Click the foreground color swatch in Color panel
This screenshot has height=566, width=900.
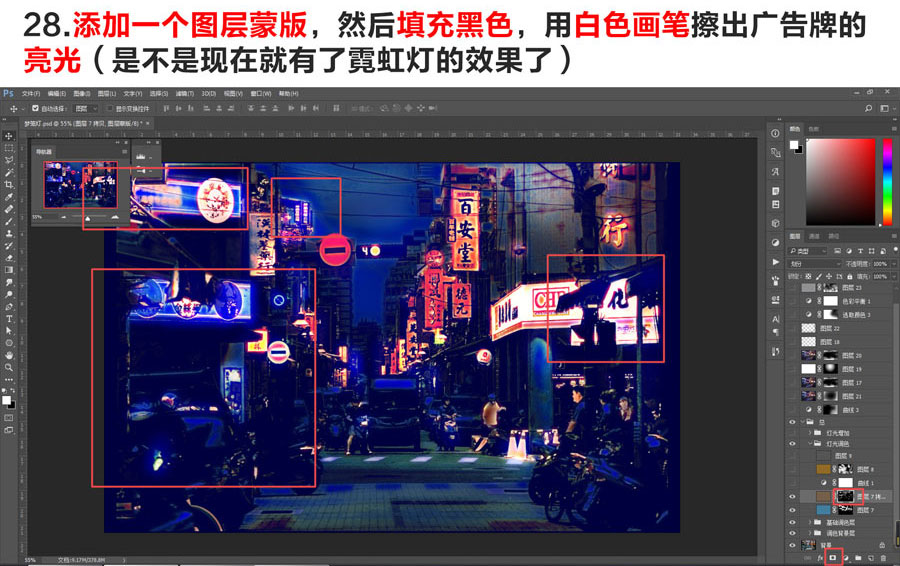[x=794, y=145]
